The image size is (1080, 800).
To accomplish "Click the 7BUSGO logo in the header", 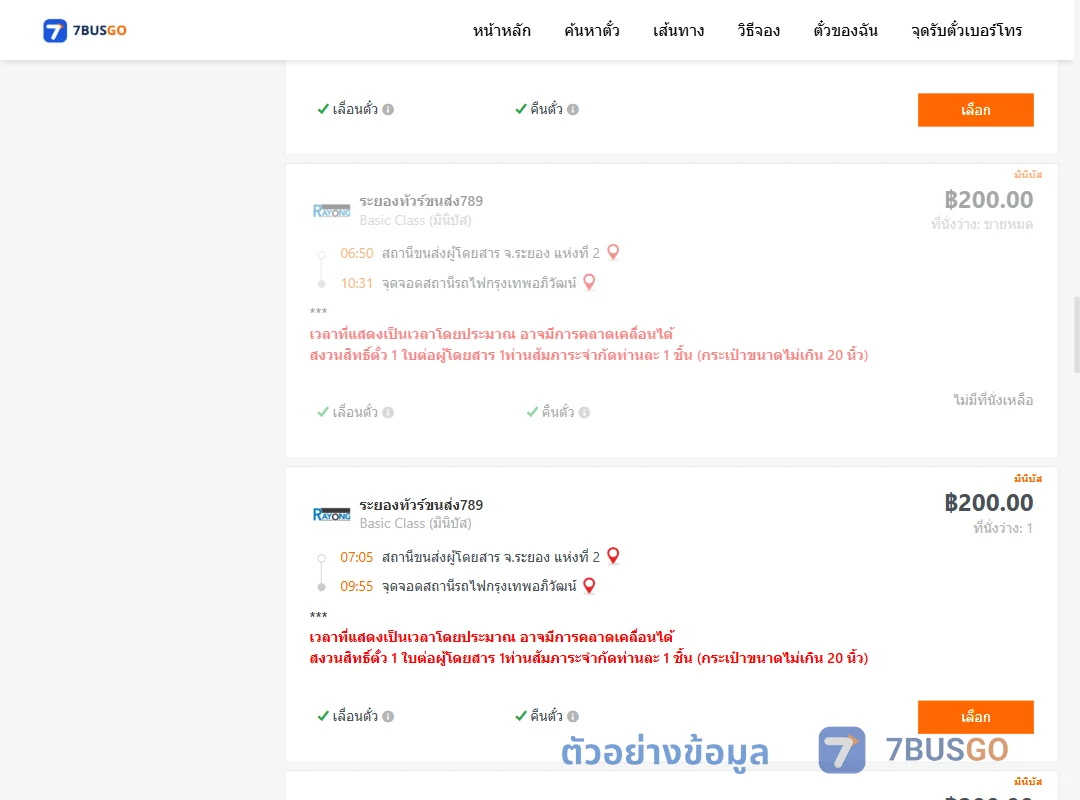I will [85, 30].
